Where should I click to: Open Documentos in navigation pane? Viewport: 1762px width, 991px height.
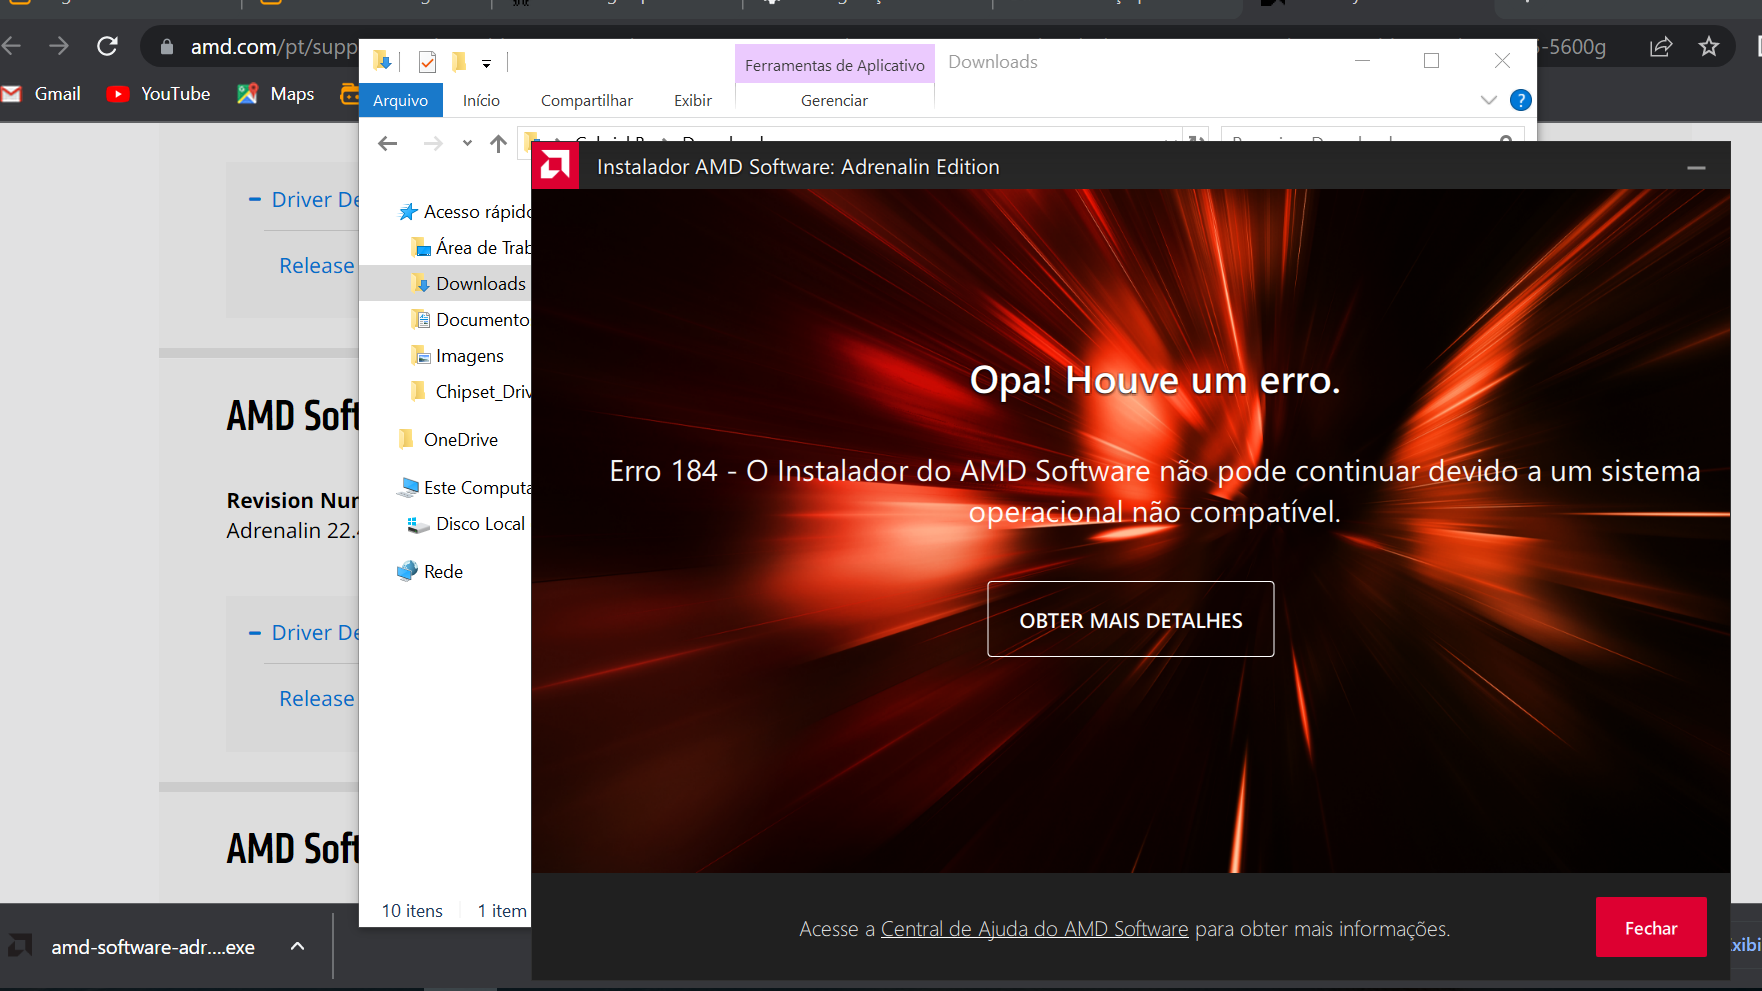coord(472,320)
